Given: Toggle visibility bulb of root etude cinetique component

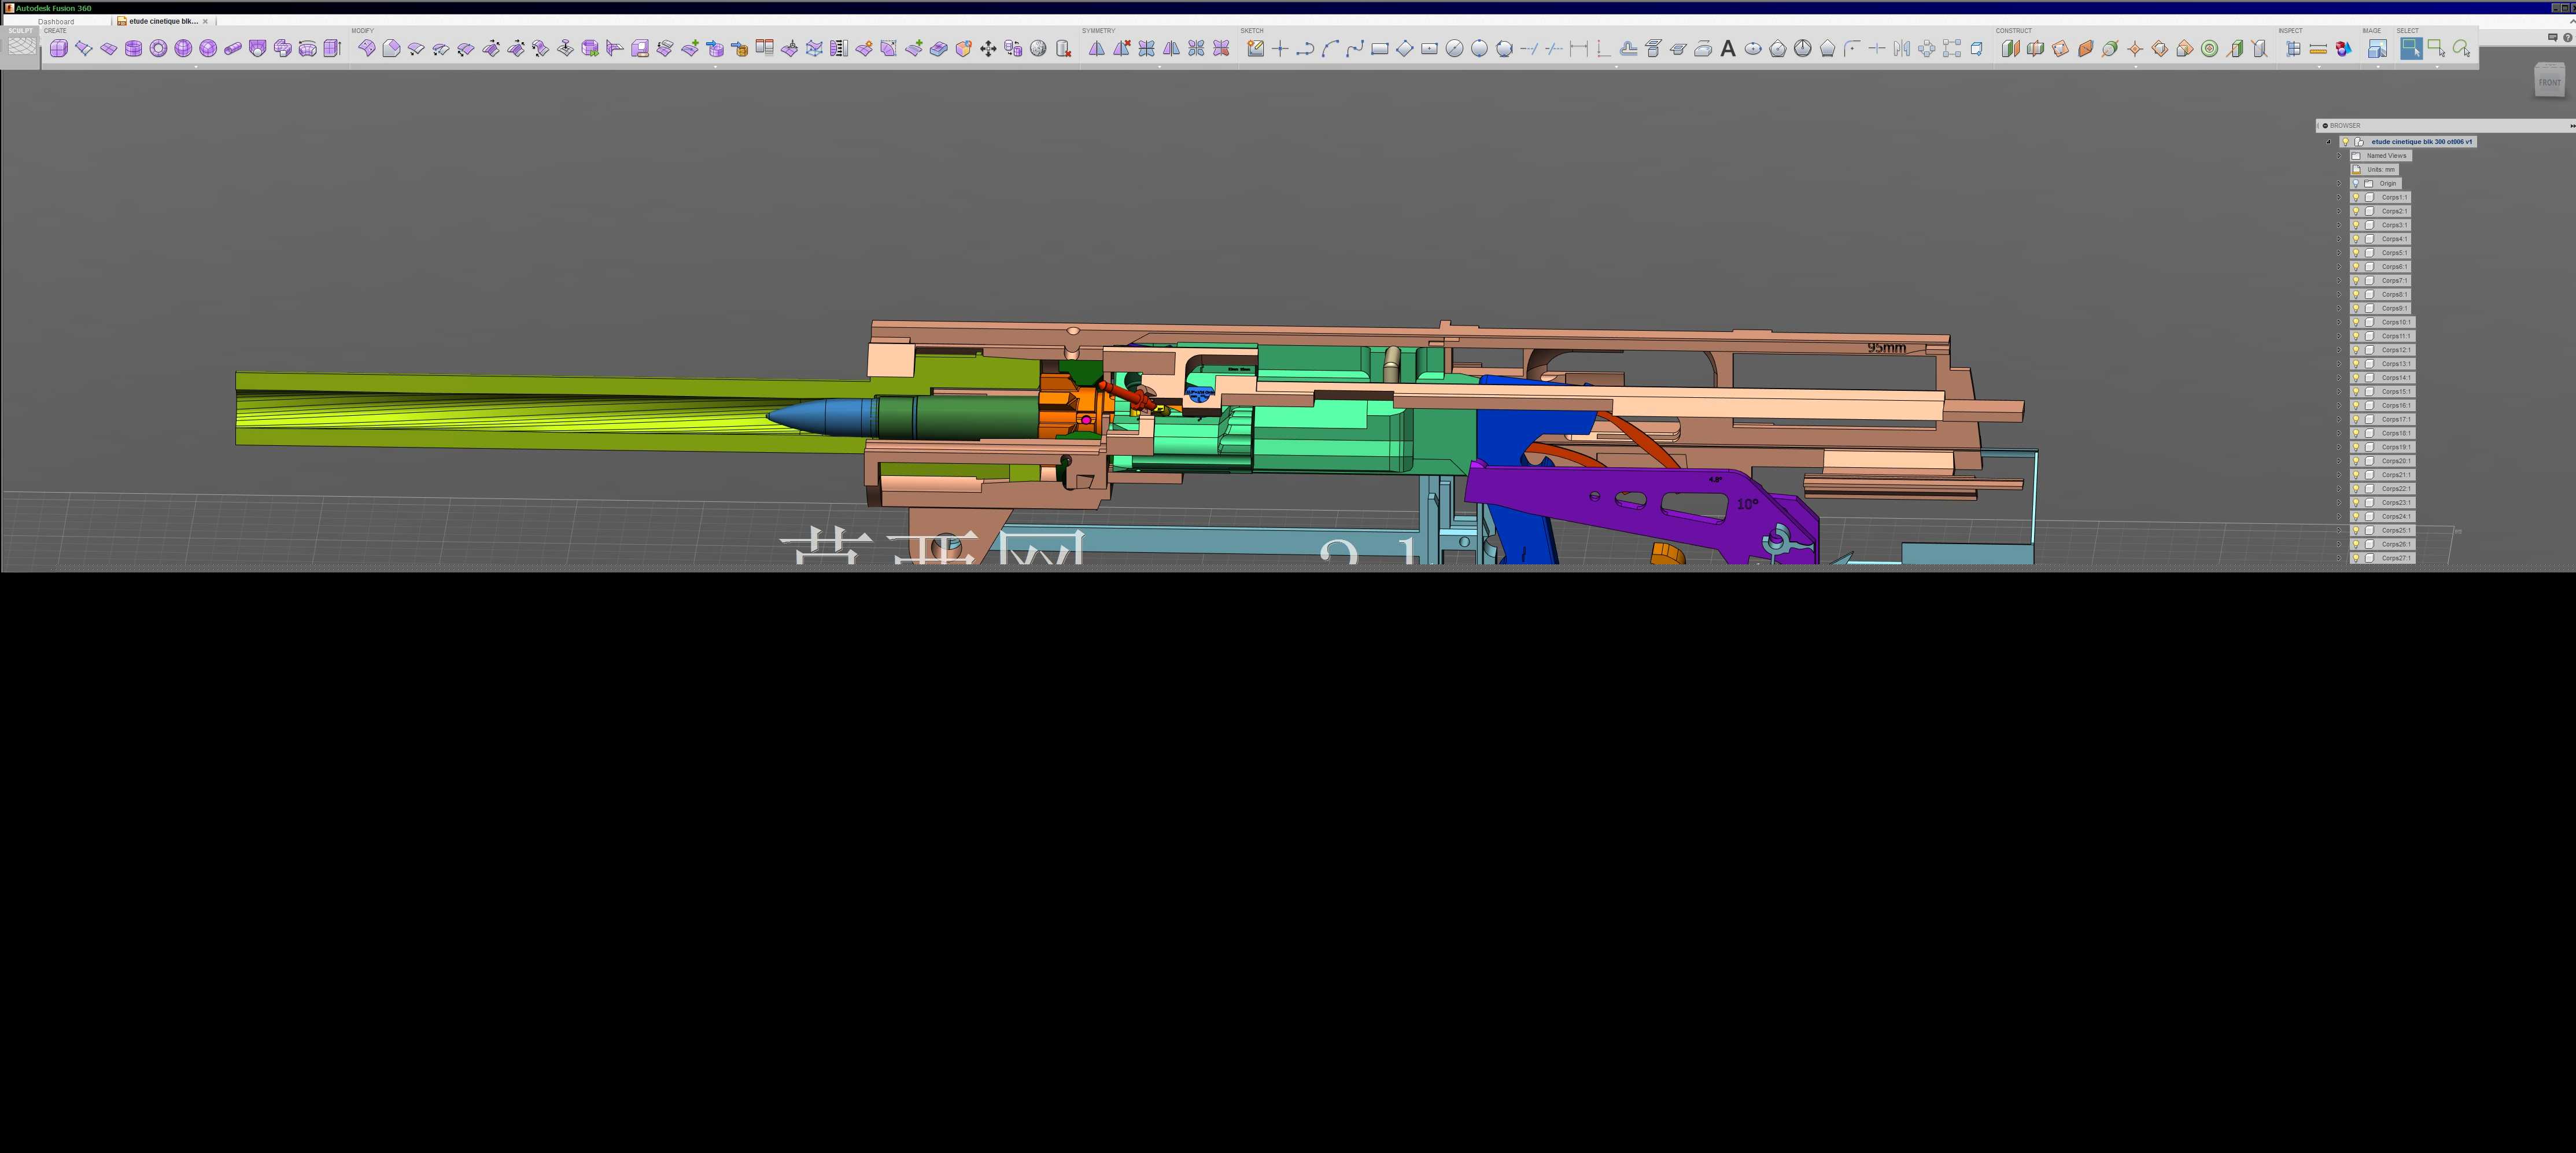Looking at the screenshot, I should [x=2346, y=142].
